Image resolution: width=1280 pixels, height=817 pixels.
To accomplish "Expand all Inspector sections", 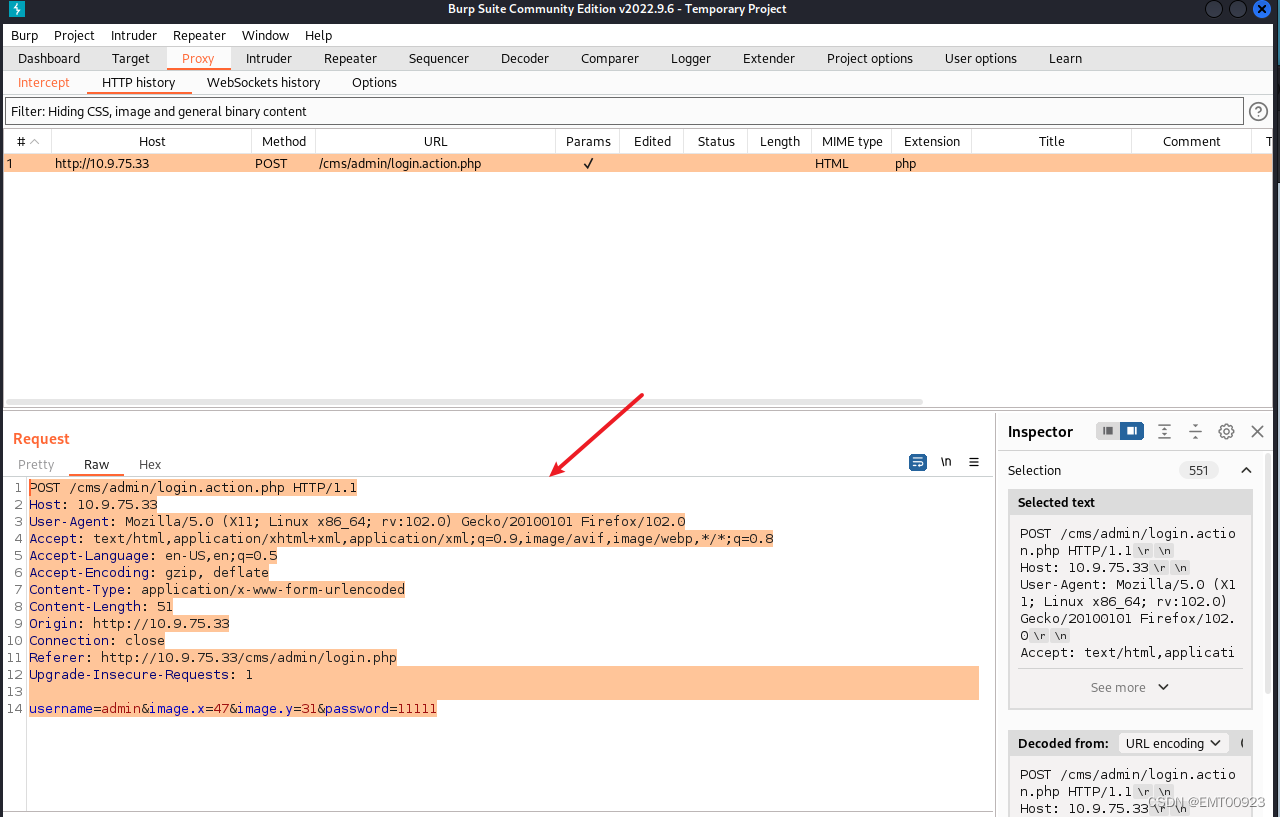I will pos(1164,431).
